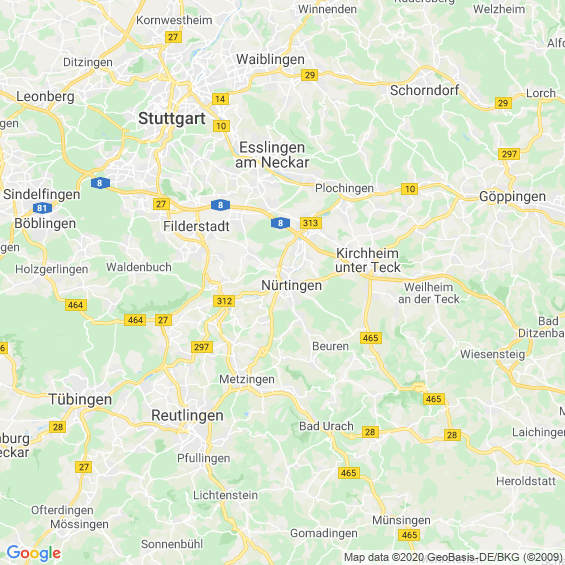565x565 pixels.
Task: Select the Bad Urach town label
Action: click(326, 426)
